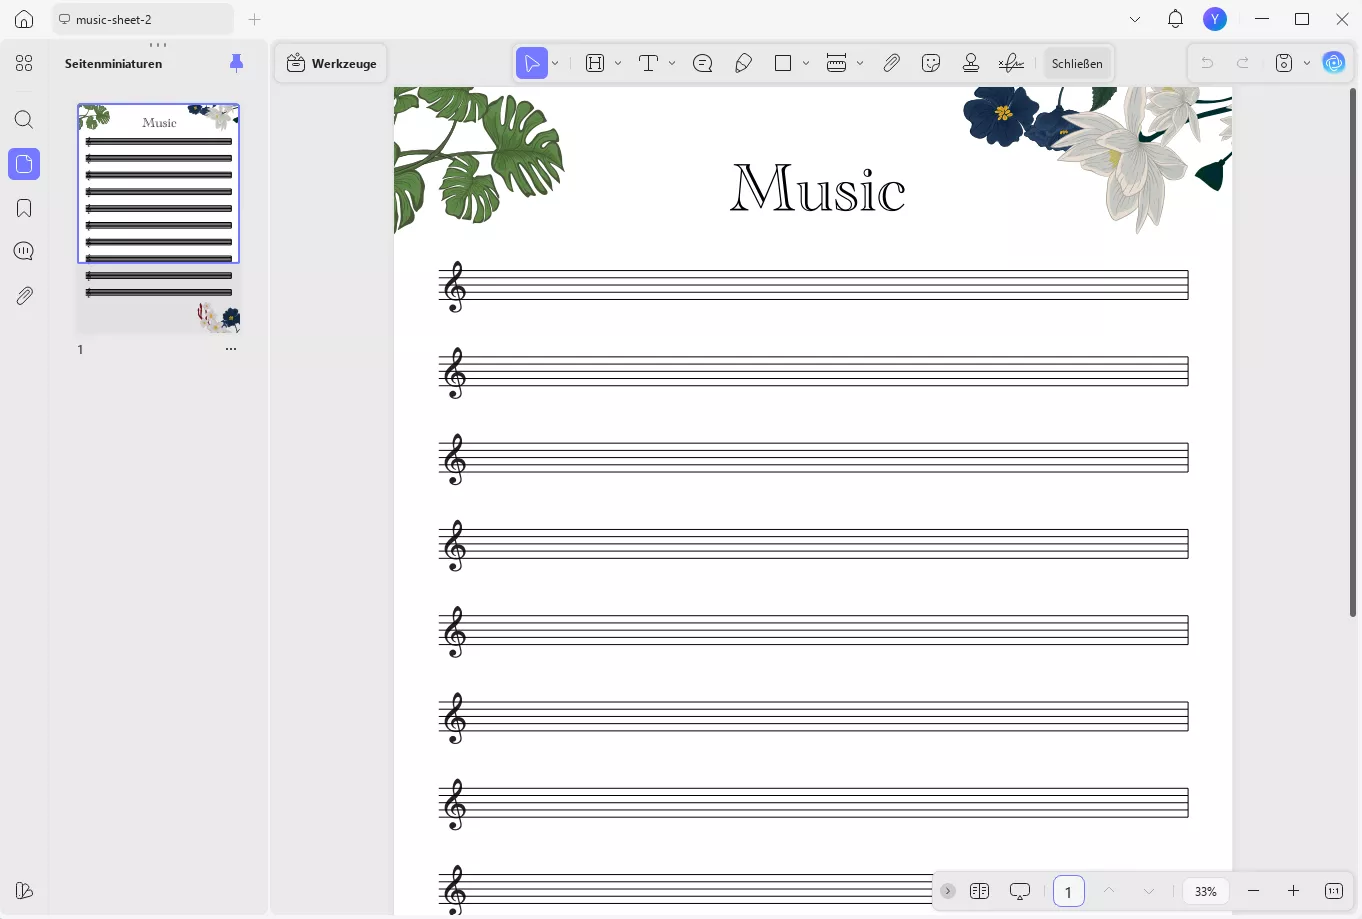The width and height of the screenshot is (1362, 919).
Task: Expand the shape tool dropdown arrow
Action: [x=806, y=63]
